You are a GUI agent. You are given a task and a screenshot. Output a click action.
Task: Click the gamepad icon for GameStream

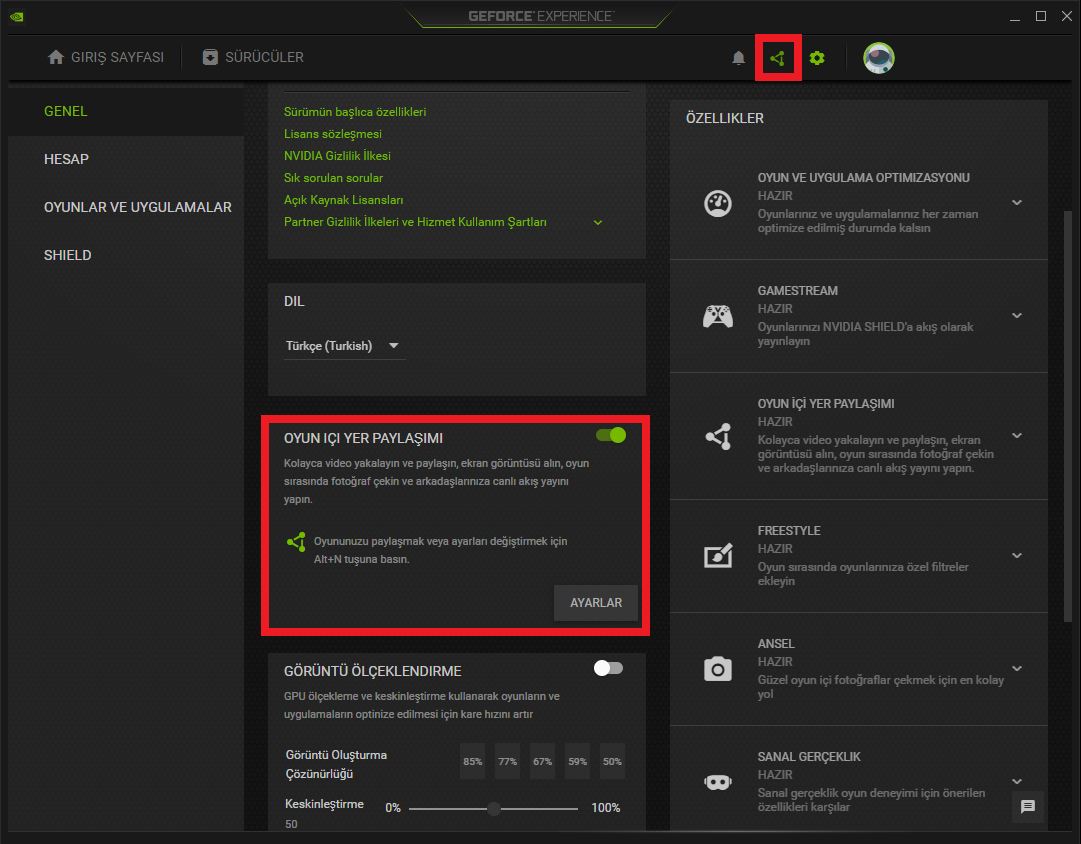coord(718,316)
